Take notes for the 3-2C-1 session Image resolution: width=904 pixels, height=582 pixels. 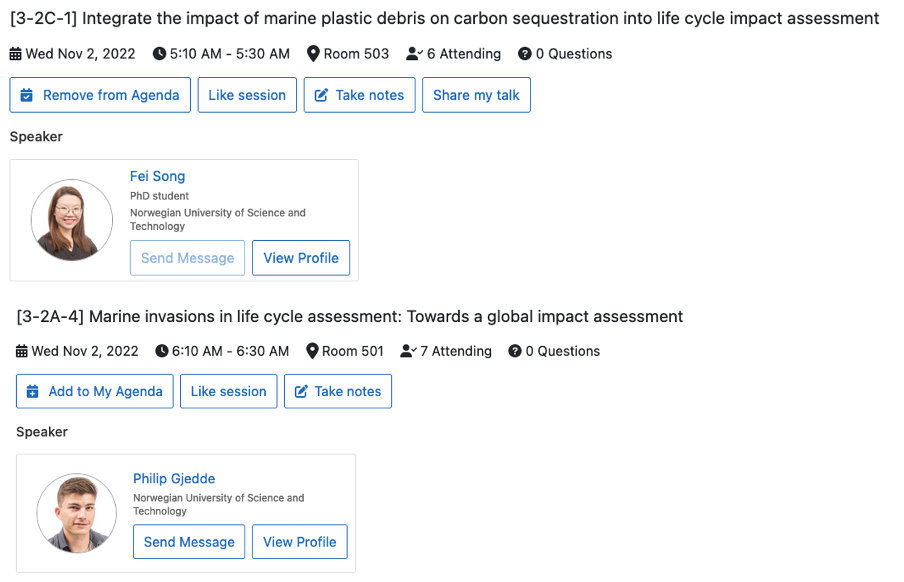[x=360, y=95]
